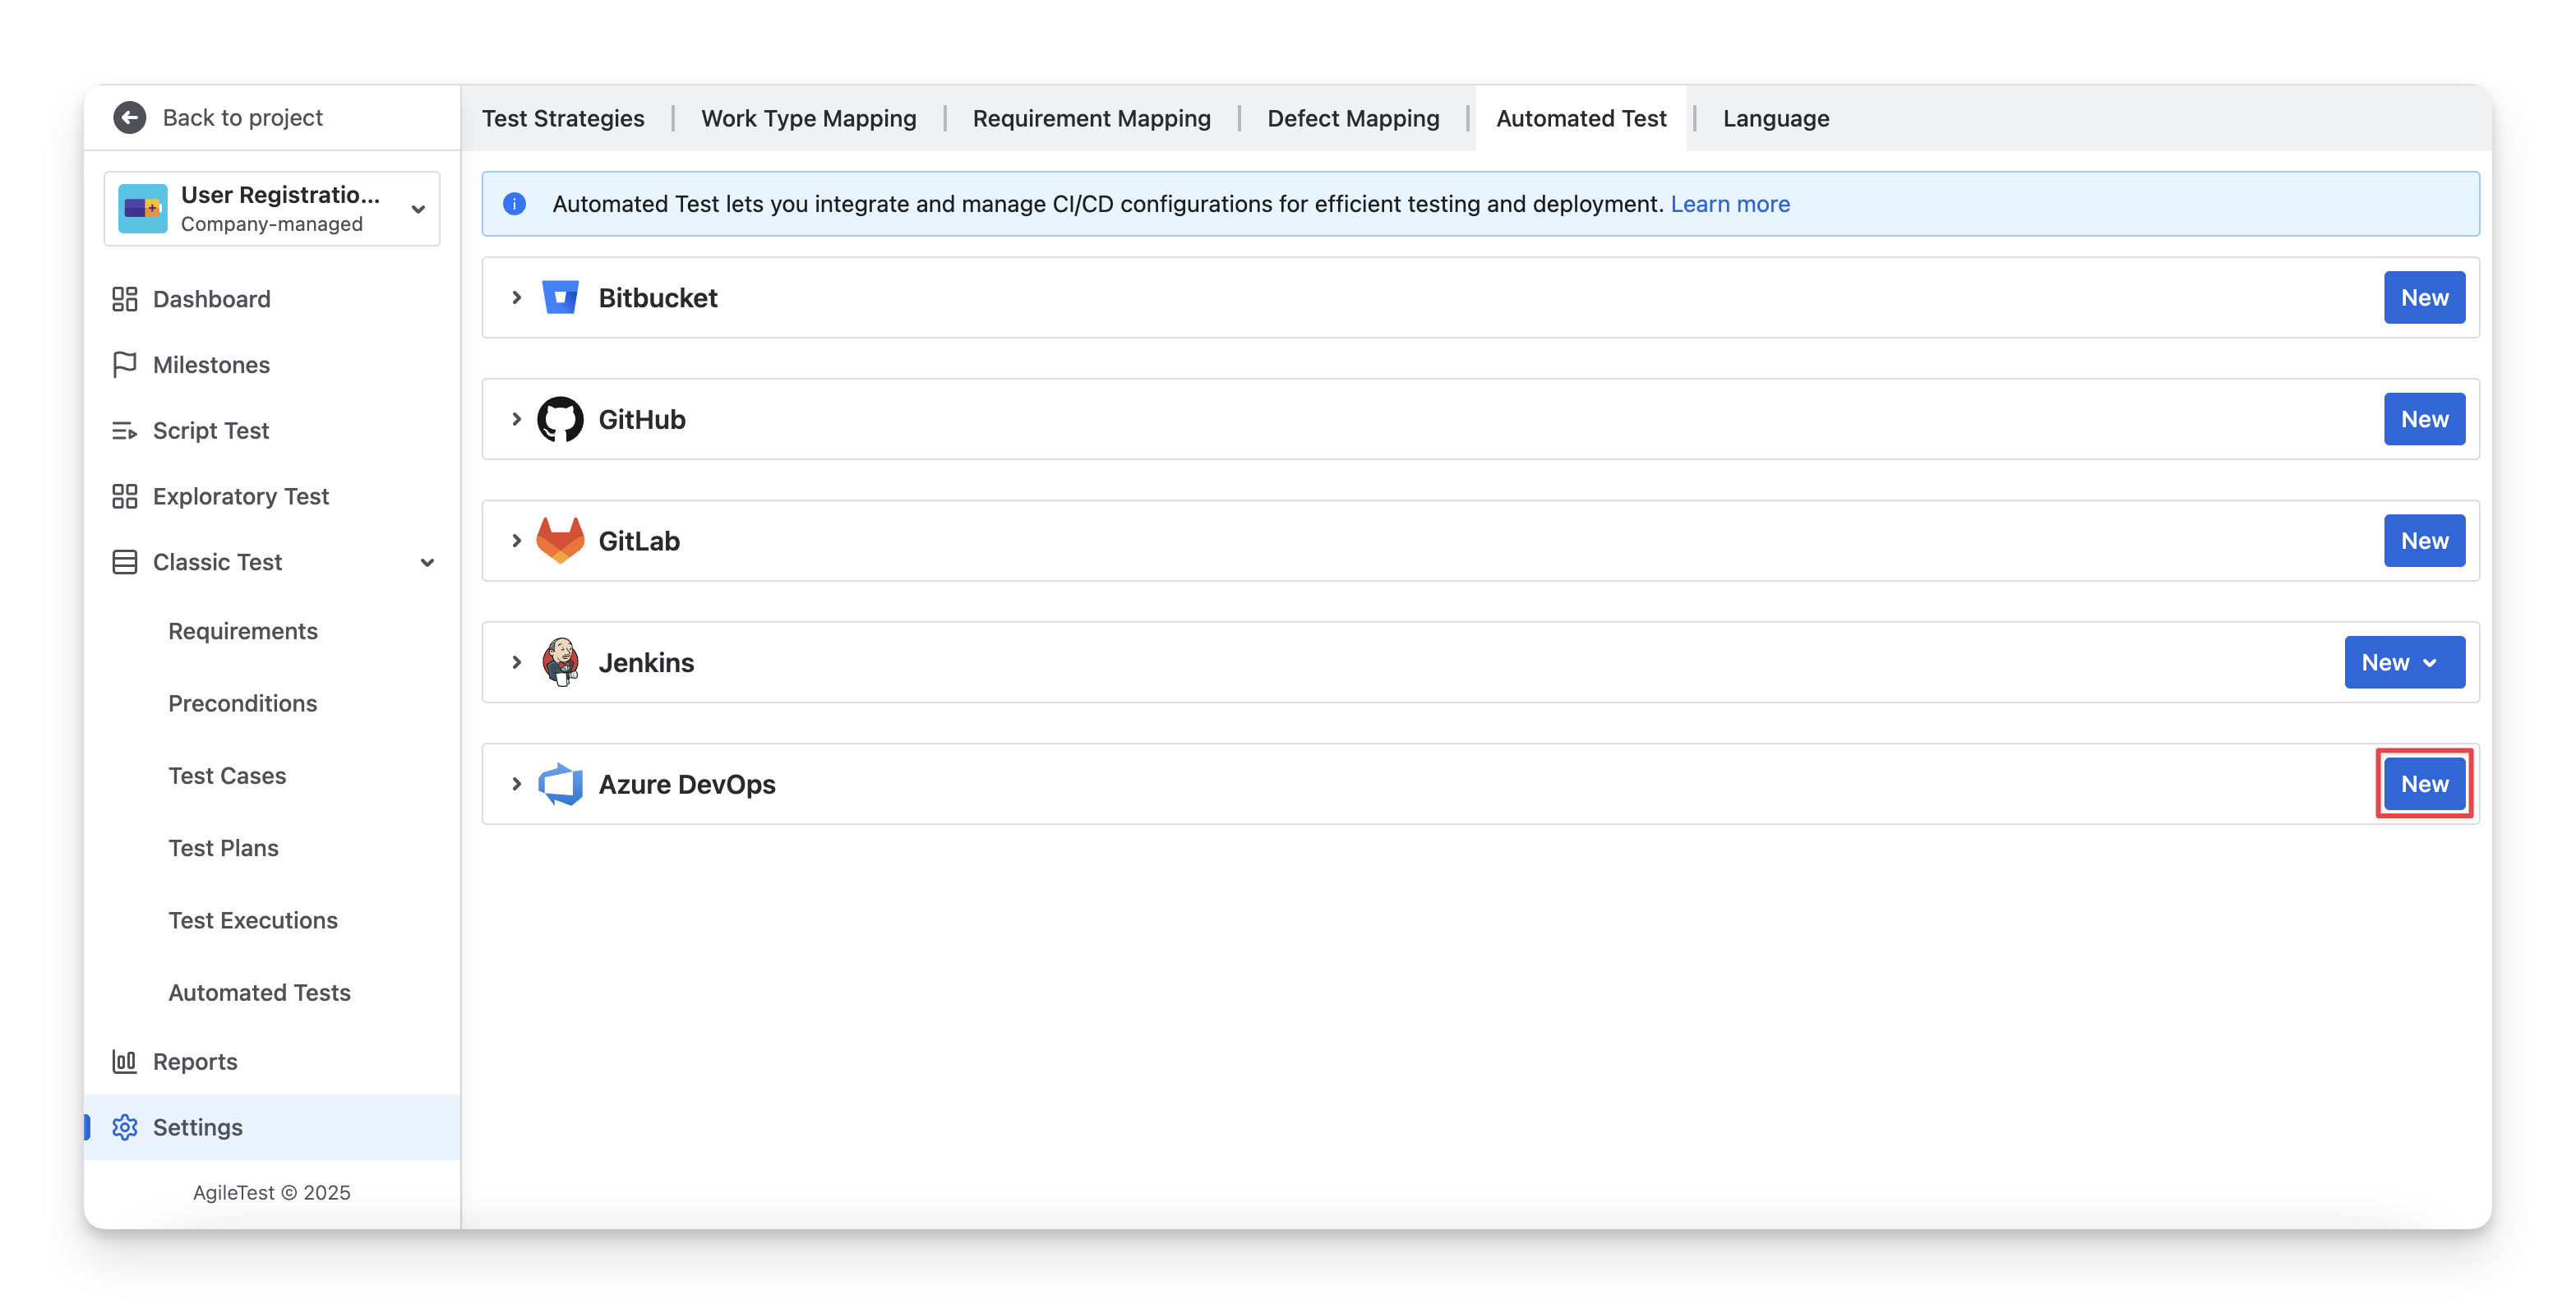The width and height of the screenshot is (2576, 1313).
Task: Open the User Registration project selector dropdown
Action: [x=418, y=209]
